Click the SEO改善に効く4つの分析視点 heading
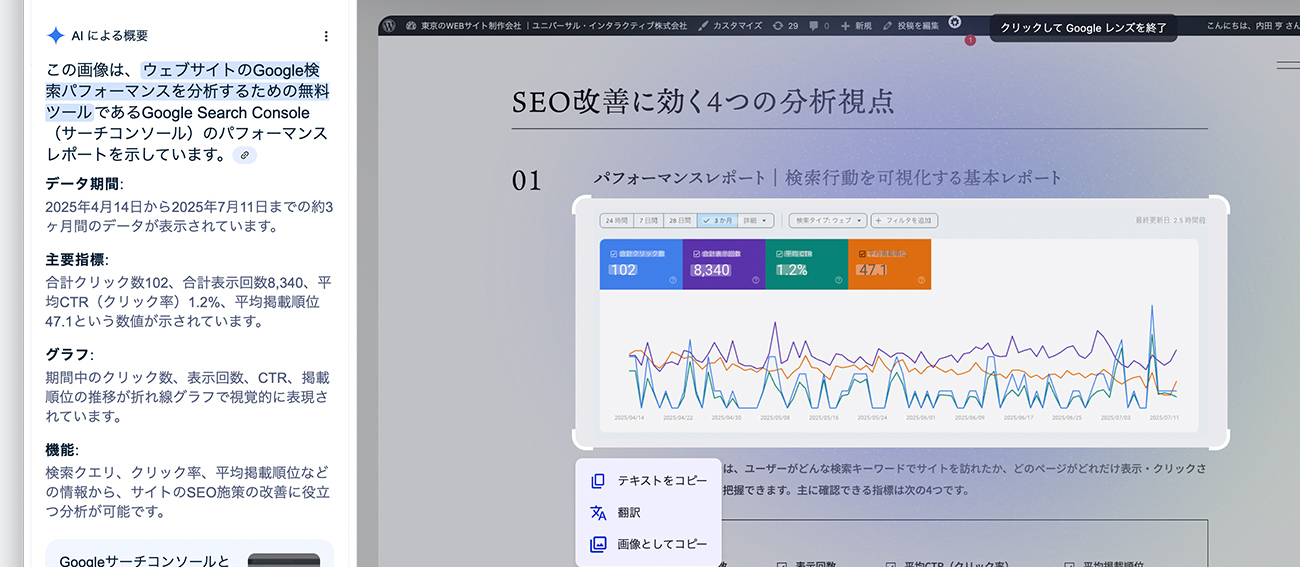Screen dimensions: 1300x567 pos(703,101)
